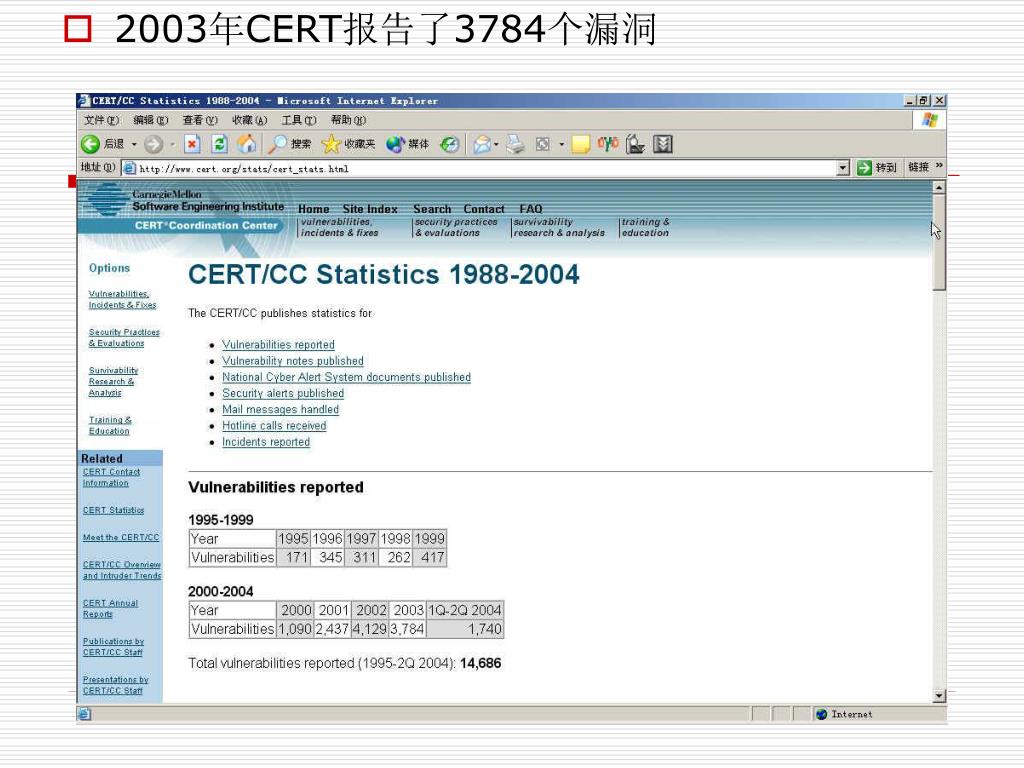
Task: Click the 3,784 table cell for 2003
Action: click(x=408, y=629)
